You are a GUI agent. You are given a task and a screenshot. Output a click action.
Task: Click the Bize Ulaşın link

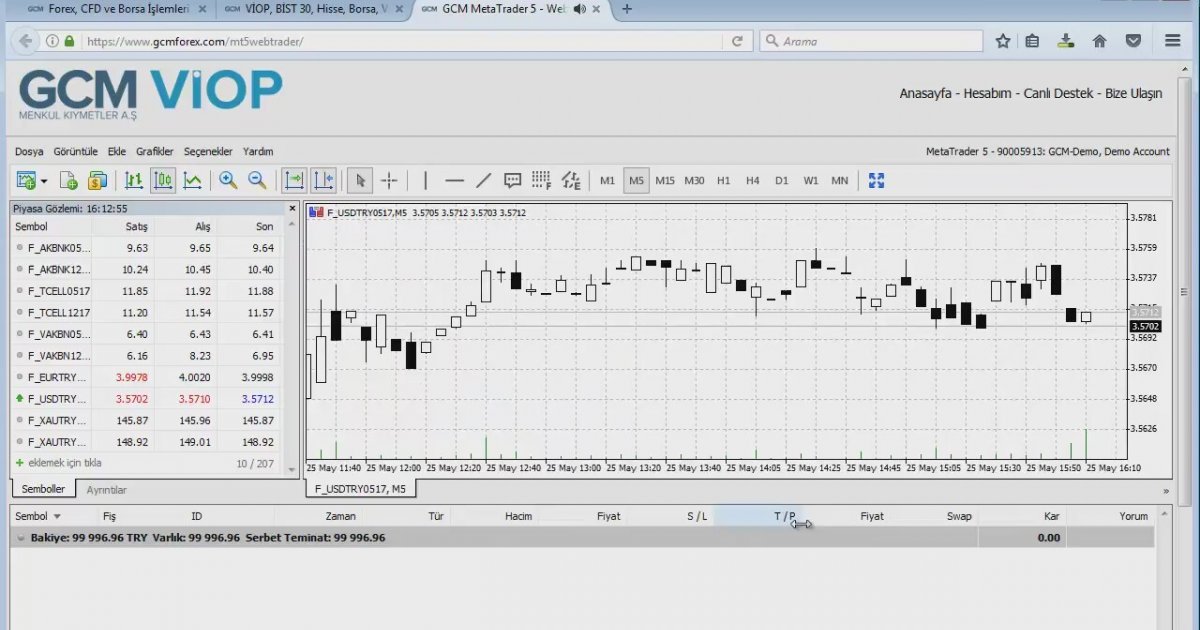click(x=1133, y=93)
